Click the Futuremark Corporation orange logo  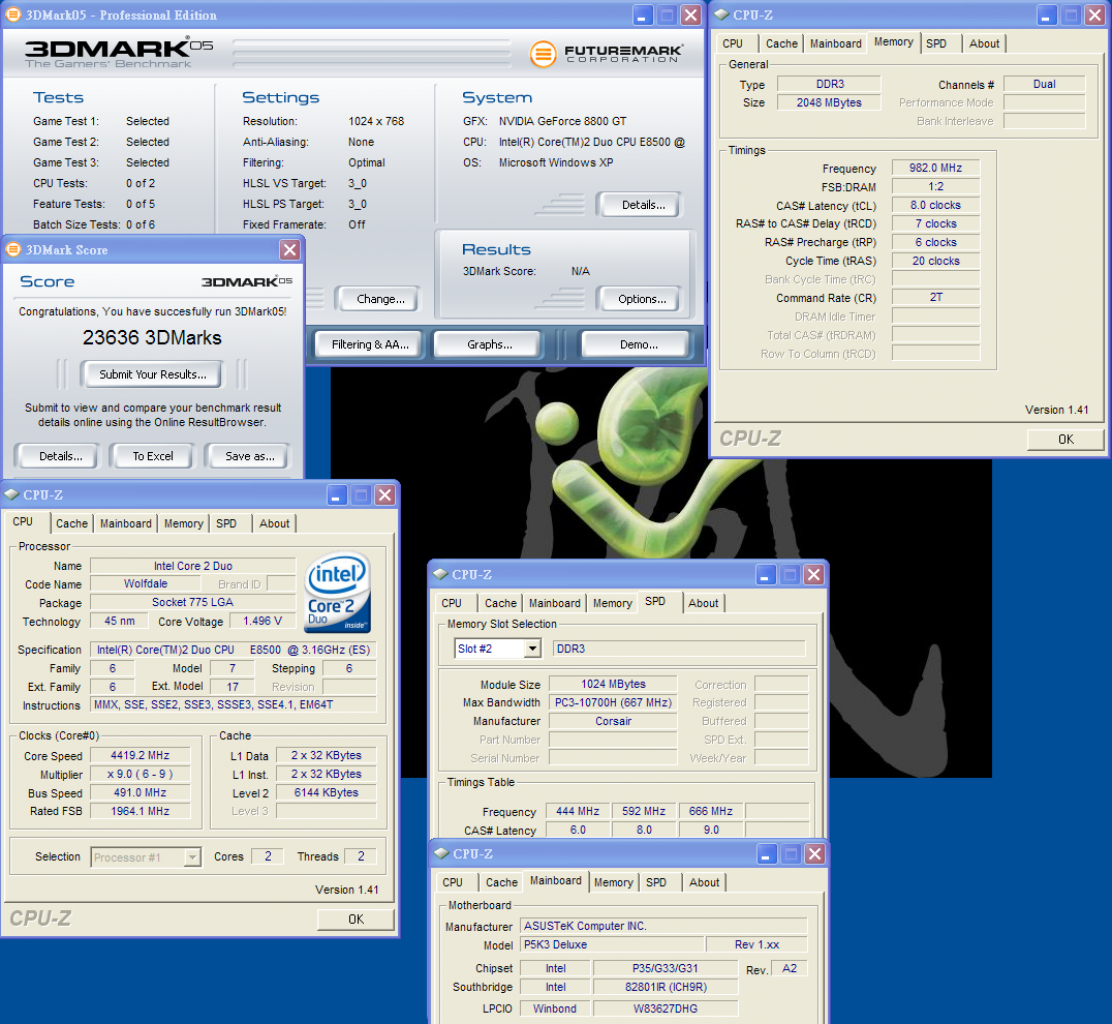[543, 54]
